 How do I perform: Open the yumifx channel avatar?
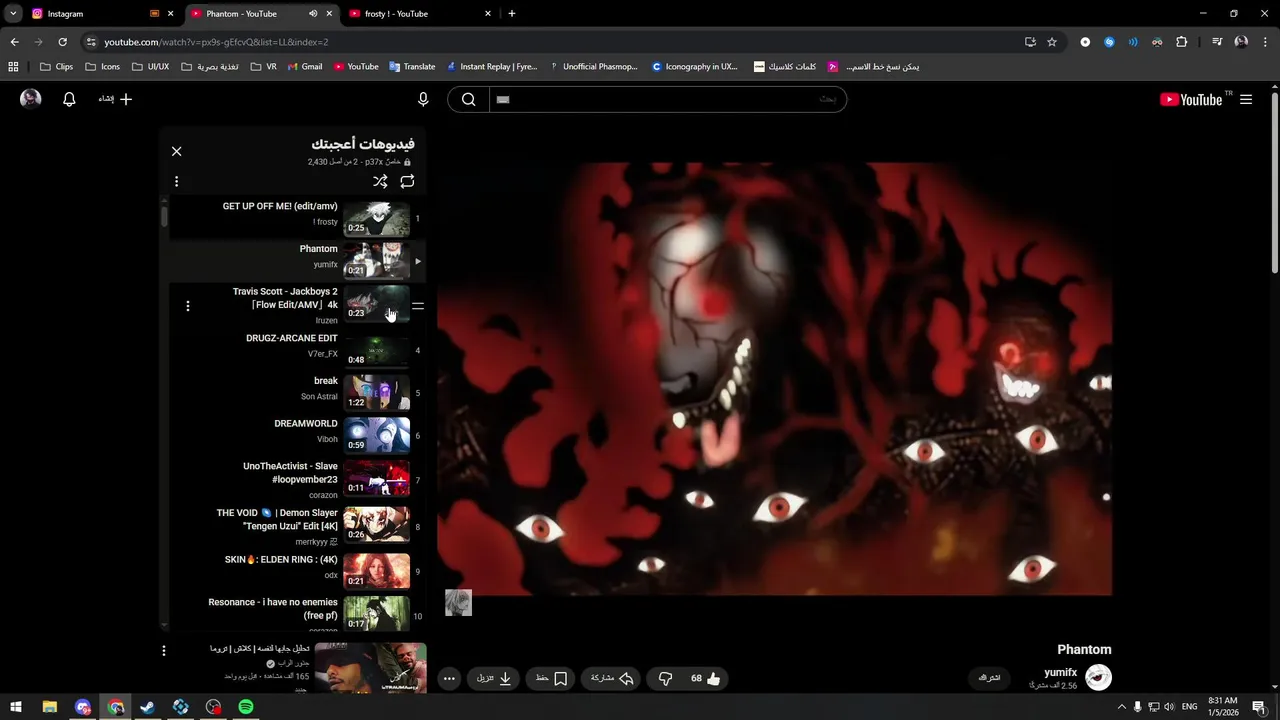1098,677
